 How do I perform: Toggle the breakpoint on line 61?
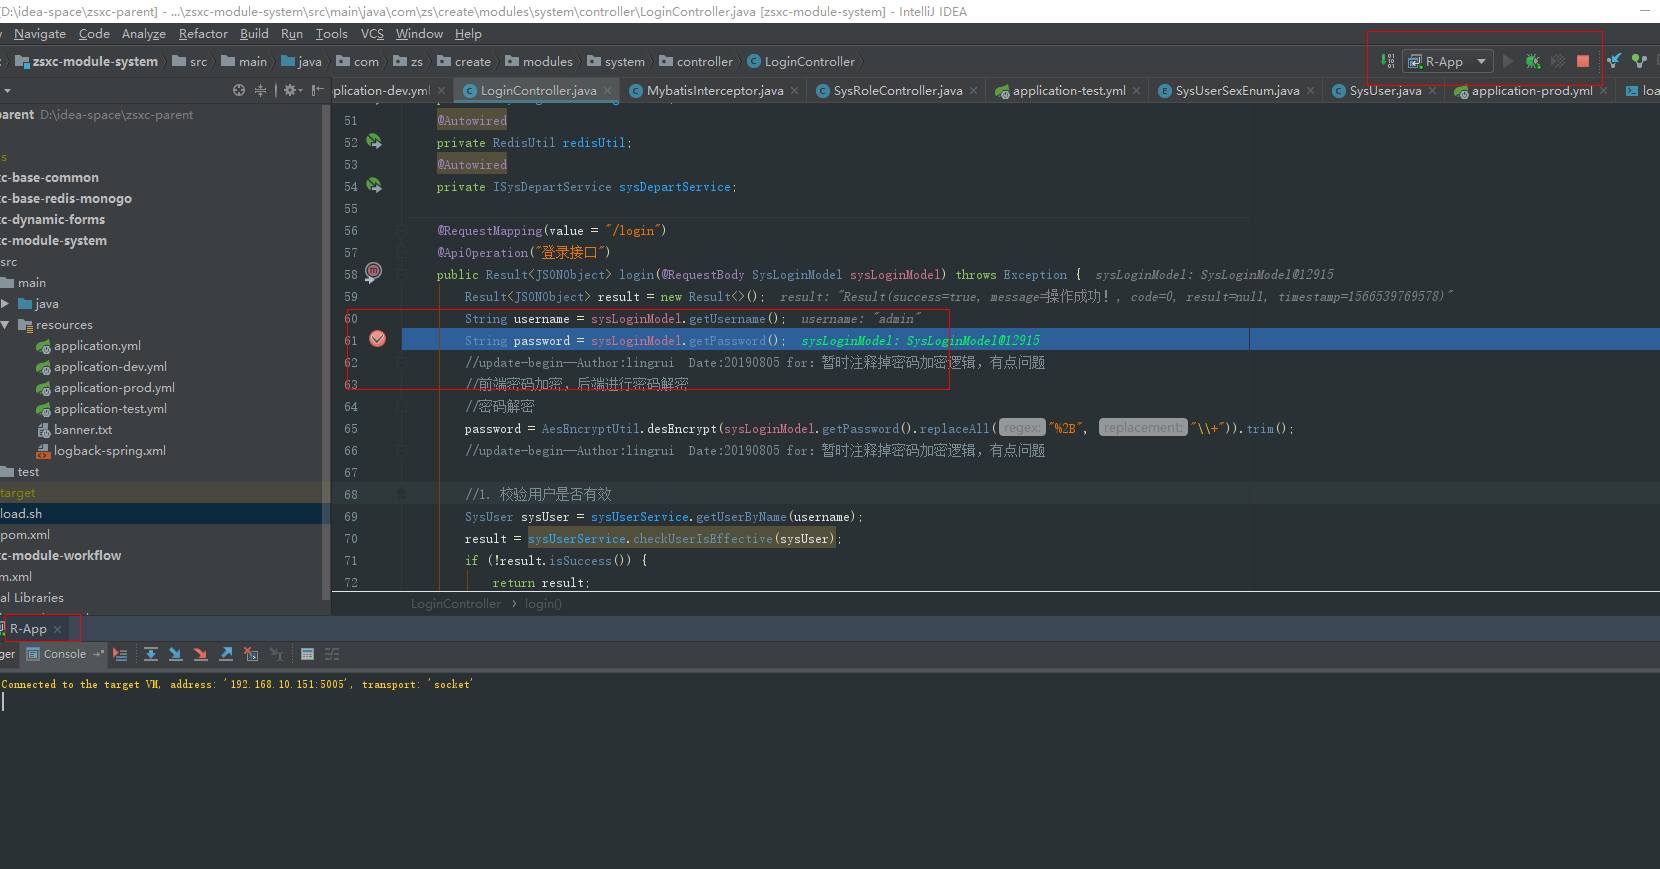377,340
